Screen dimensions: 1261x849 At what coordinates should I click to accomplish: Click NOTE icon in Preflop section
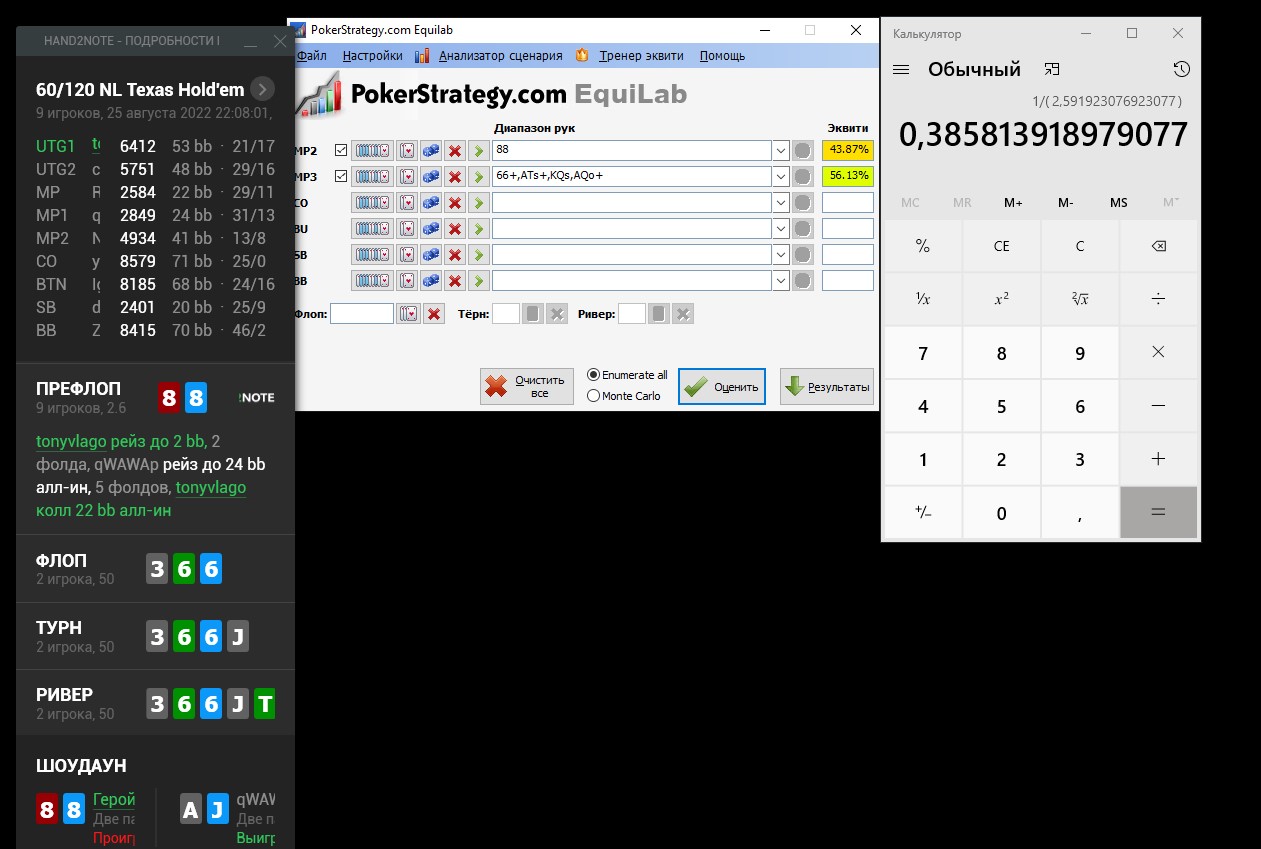[257, 398]
